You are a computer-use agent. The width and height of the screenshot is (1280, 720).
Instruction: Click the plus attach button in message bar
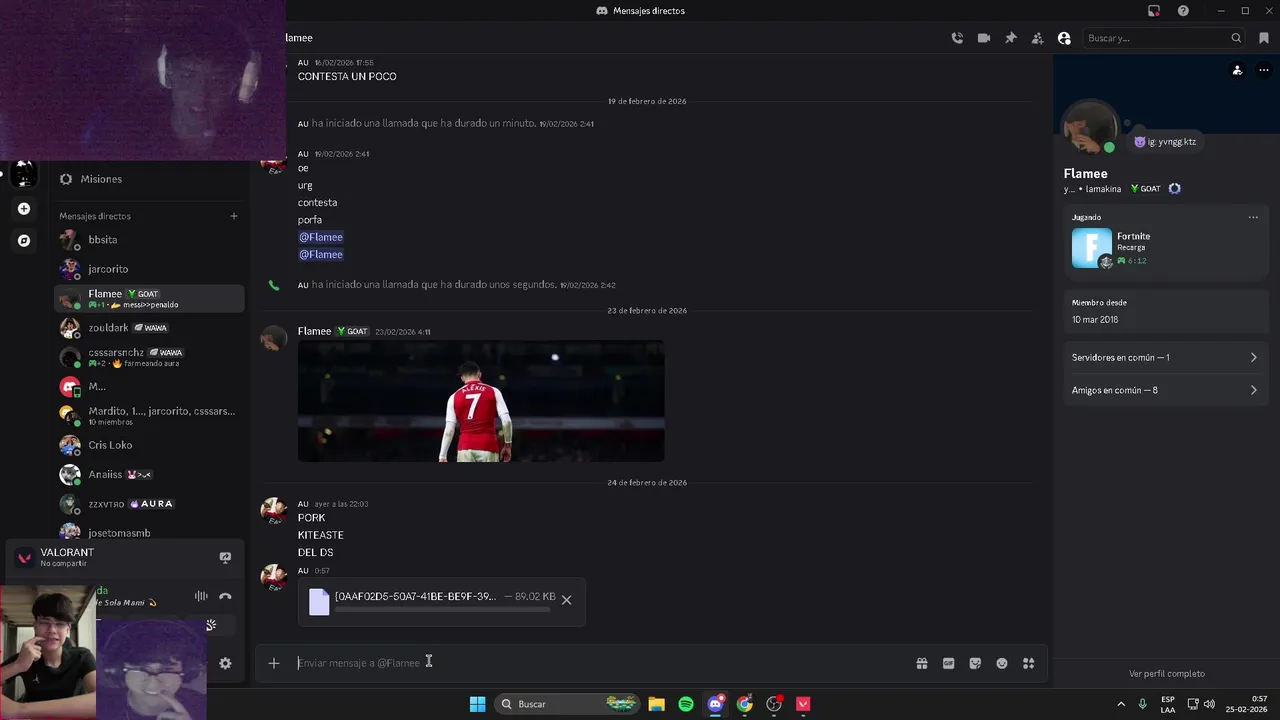pos(273,663)
